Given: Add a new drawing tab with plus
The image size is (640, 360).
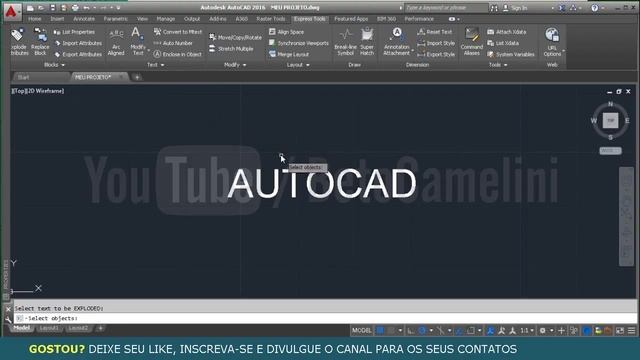Looking at the screenshot, I should pyautogui.click(x=137, y=77).
